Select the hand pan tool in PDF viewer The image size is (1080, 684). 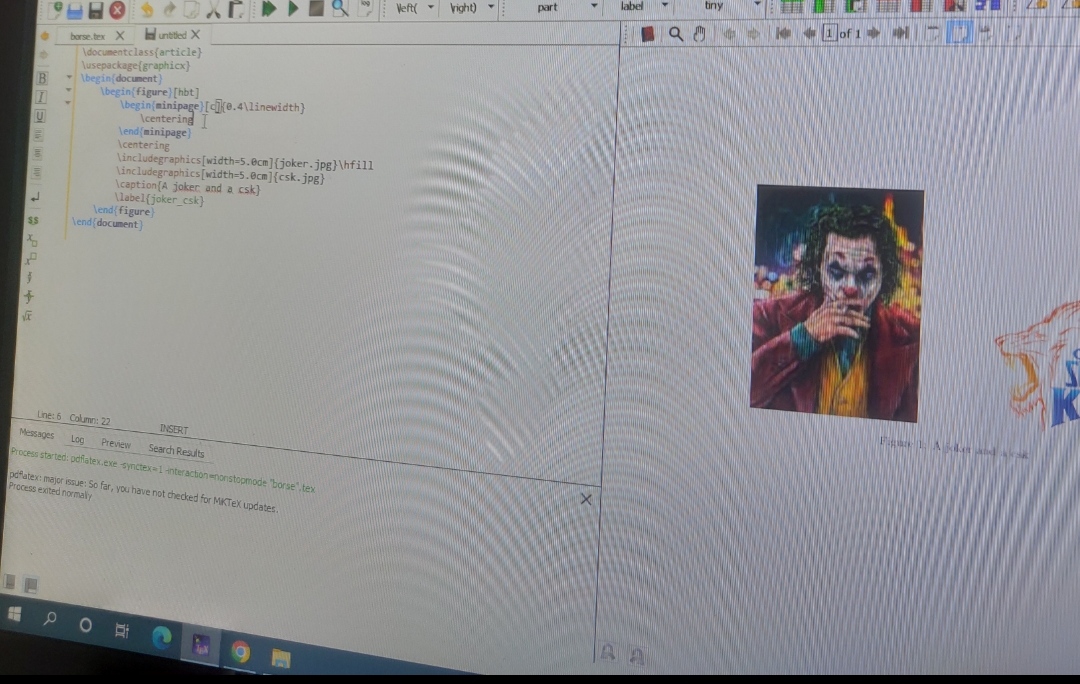[x=700, y=34]
